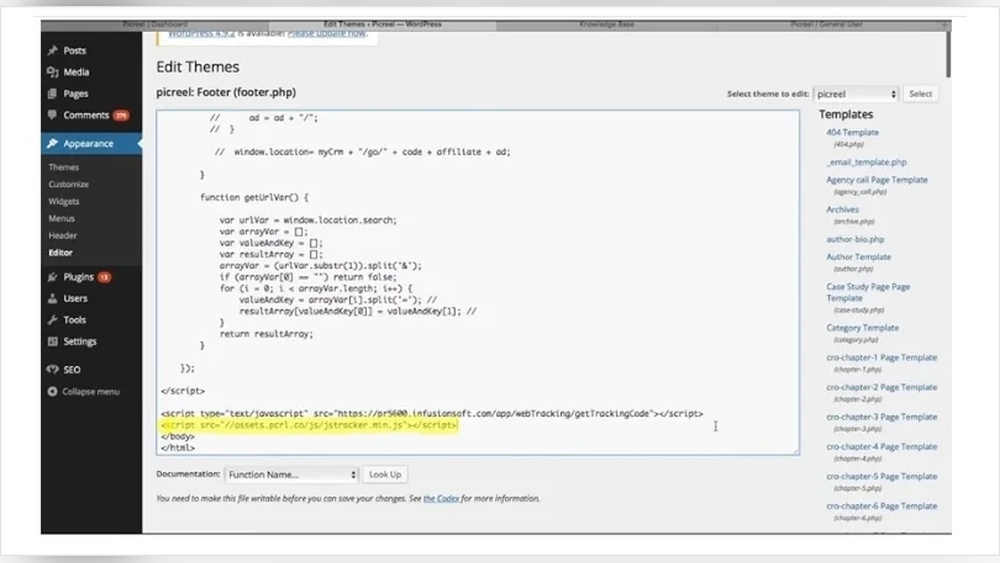Click the Collapse menu arrow icon
The width and height of the screenshot is (1000, 563).
click(x=52, y=391)
